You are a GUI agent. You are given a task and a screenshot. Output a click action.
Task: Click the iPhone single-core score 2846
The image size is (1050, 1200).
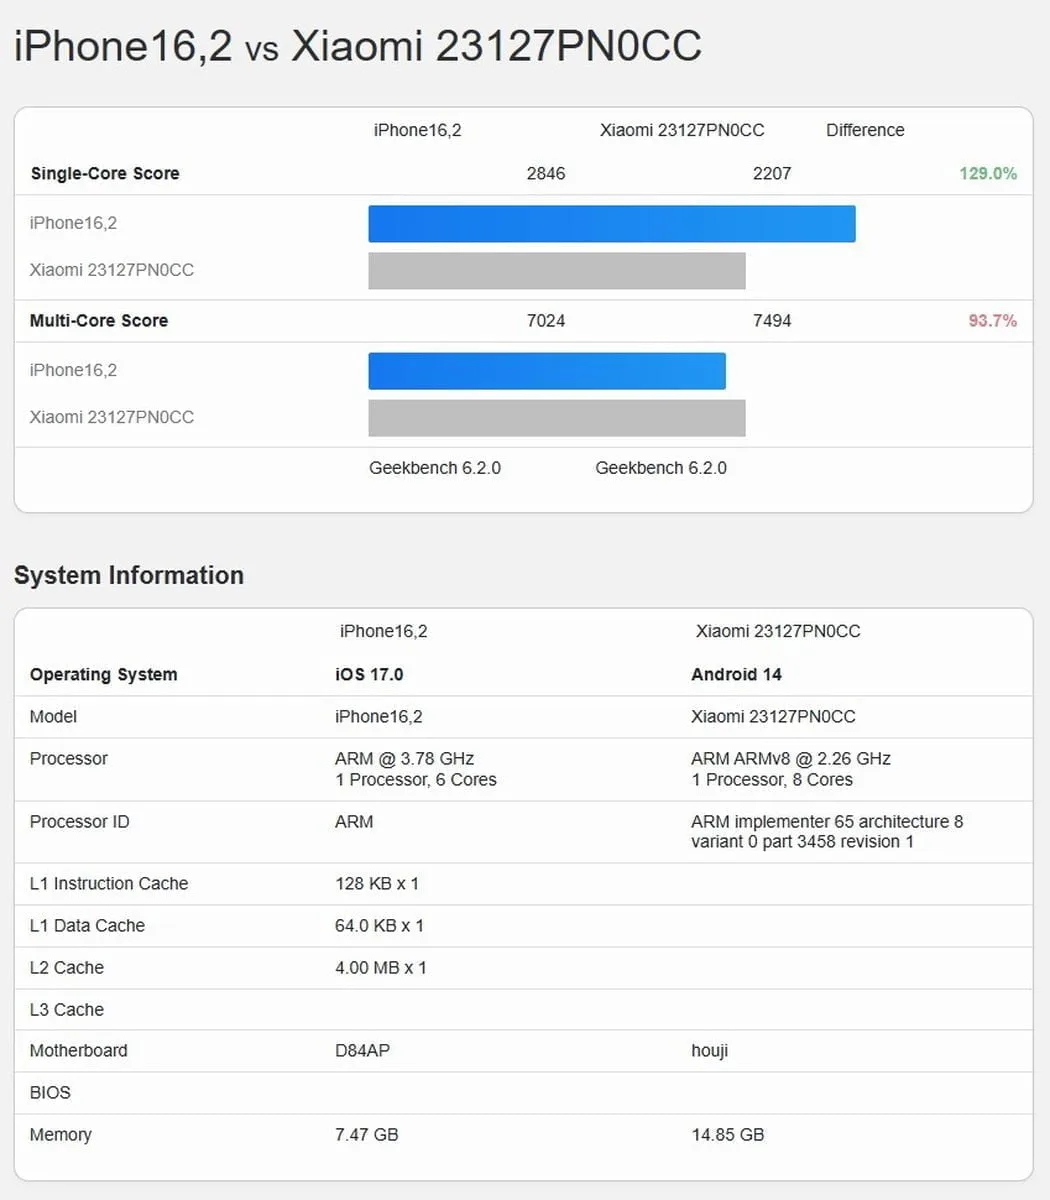tap(546, 174)
